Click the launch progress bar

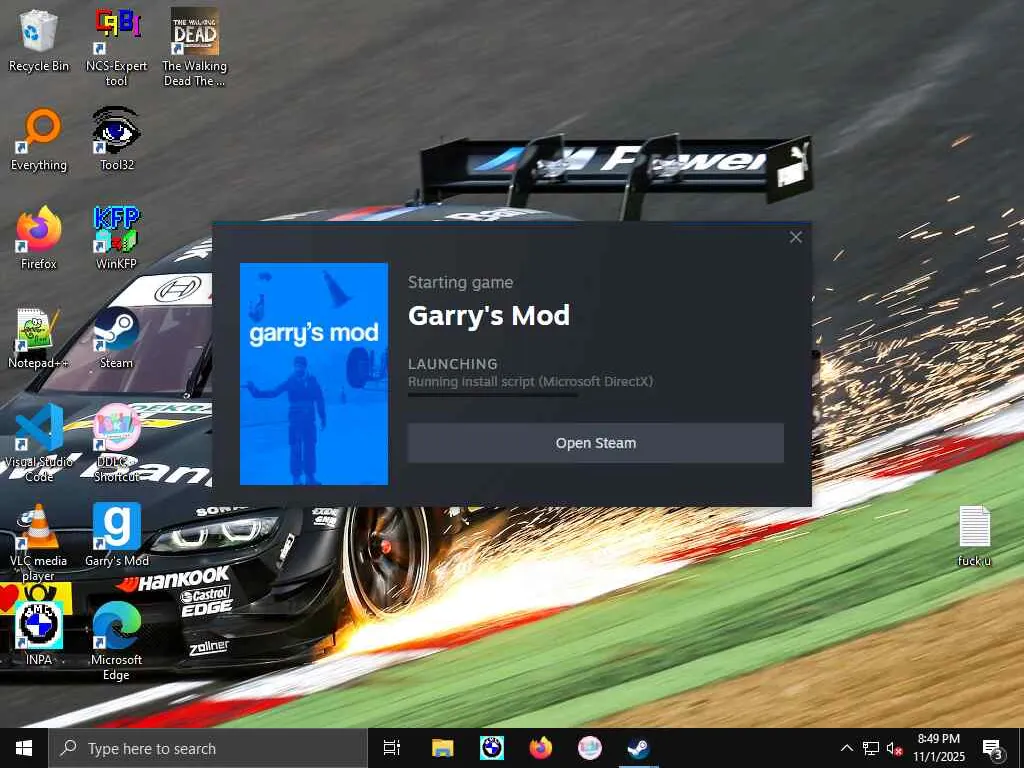(493, 394)
